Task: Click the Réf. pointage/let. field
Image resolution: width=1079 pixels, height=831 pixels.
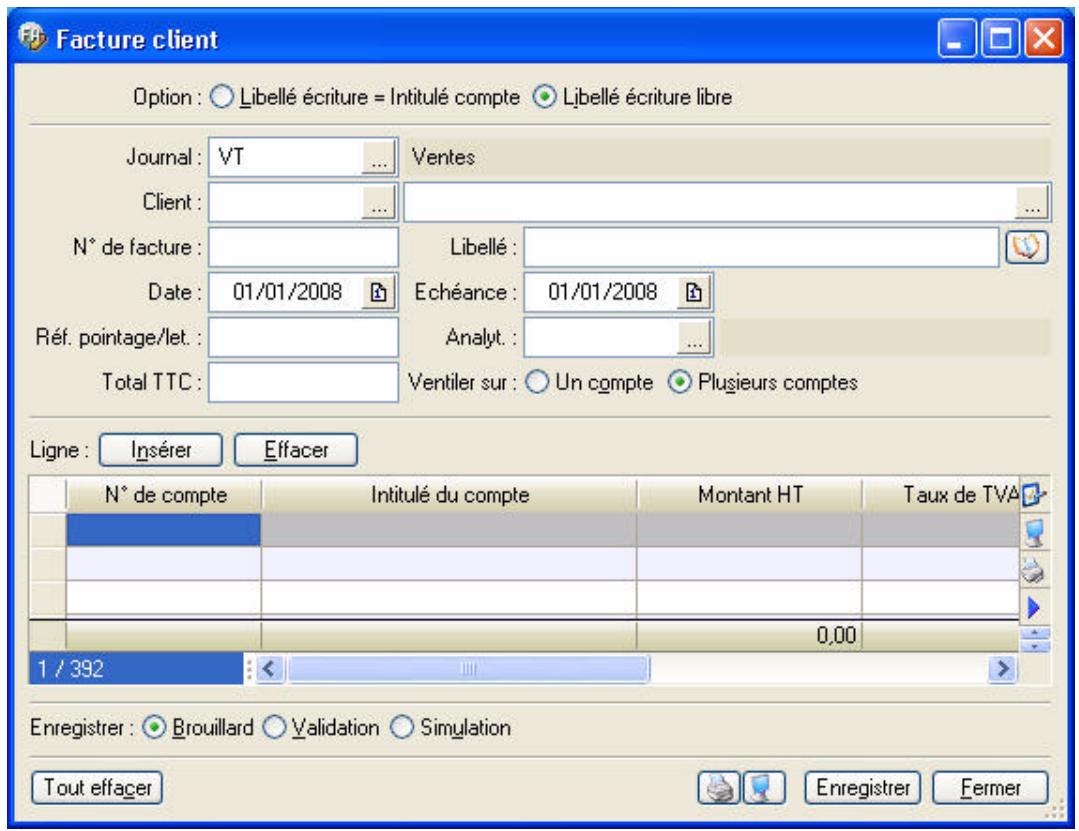Action: [x=303, y=338]
